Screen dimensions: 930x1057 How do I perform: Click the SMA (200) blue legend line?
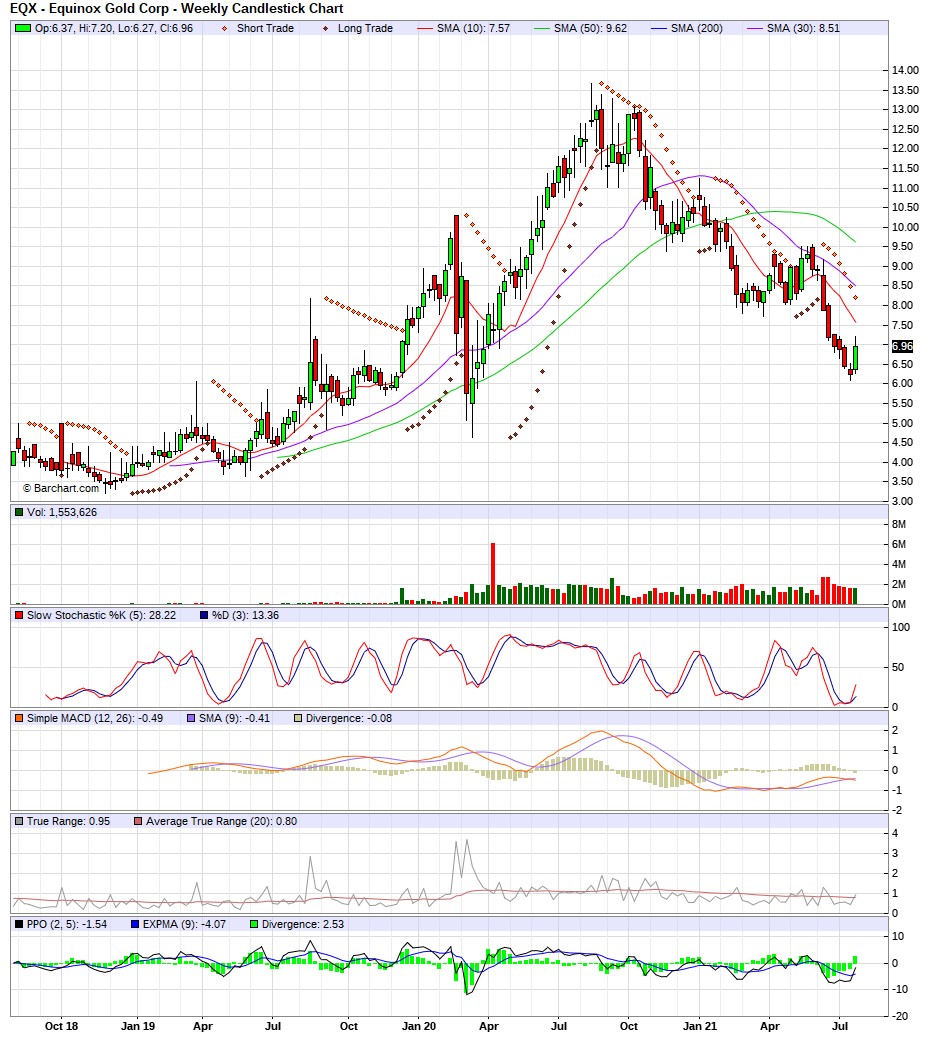[659, 28]
